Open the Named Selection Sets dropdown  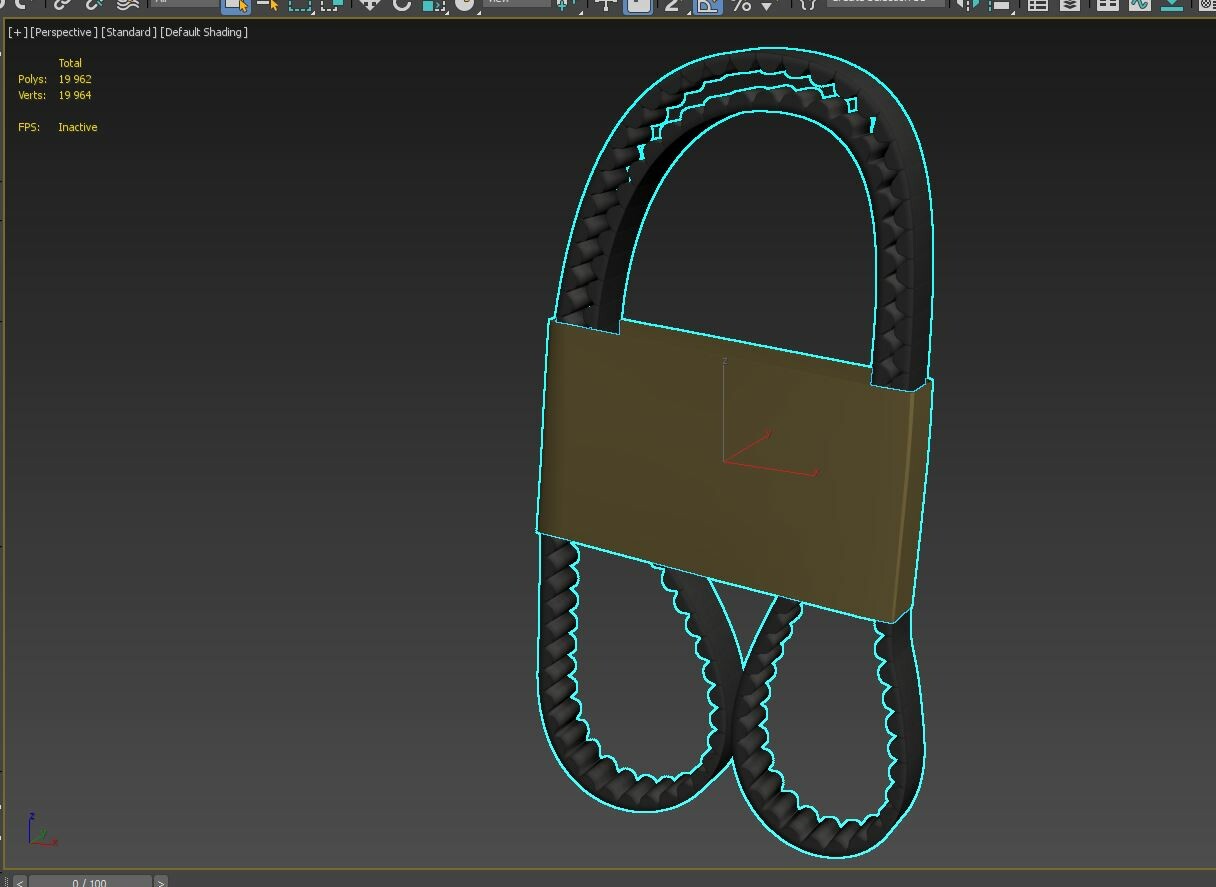(886, 3)
